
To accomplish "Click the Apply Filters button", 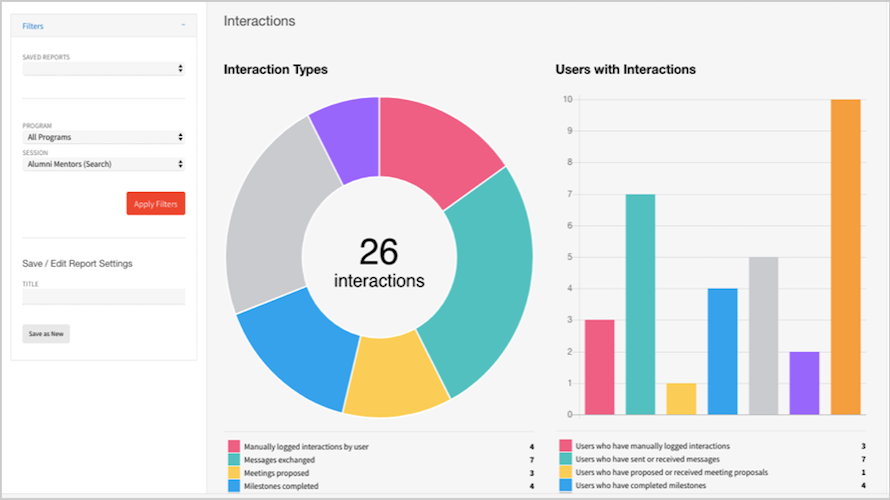I will (x=156, y=204).
